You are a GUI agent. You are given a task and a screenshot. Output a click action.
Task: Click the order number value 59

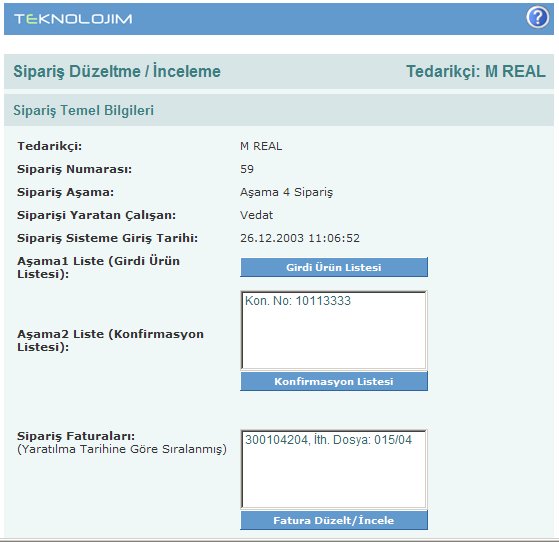247,169
